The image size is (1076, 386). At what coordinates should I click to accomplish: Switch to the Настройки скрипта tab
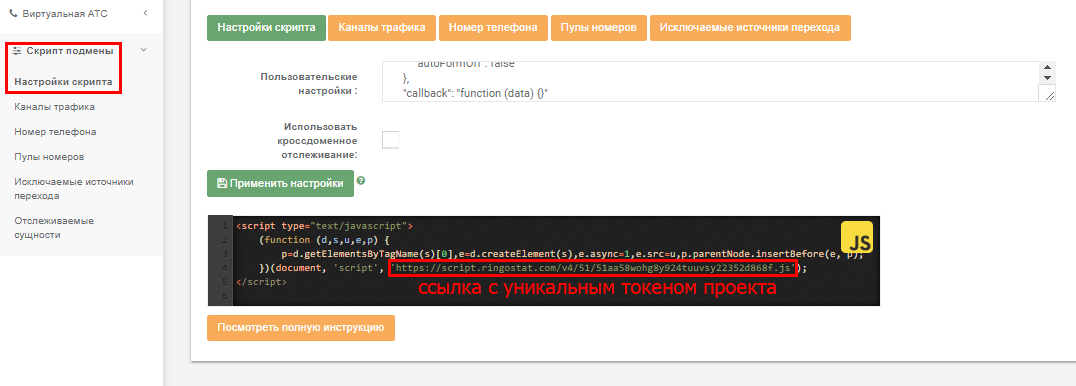[266, 28]
